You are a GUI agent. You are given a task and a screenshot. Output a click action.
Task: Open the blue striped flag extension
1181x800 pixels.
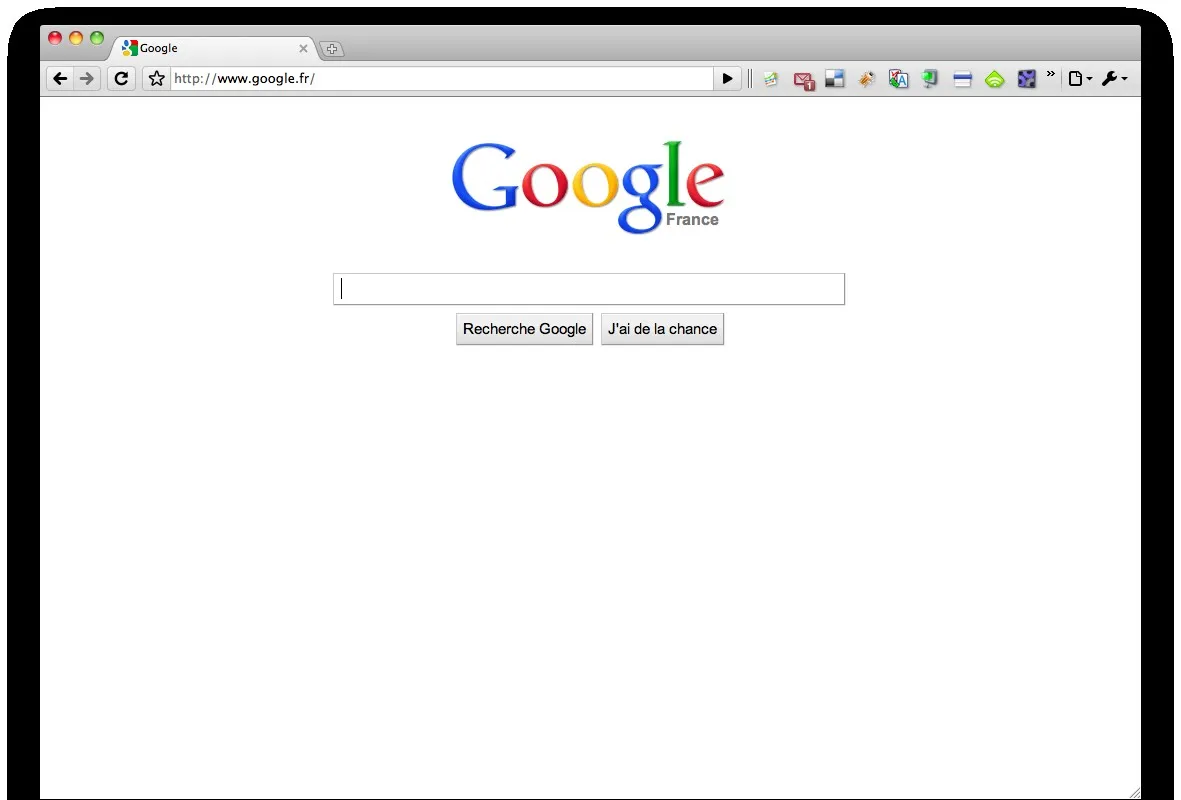[963, 78]
